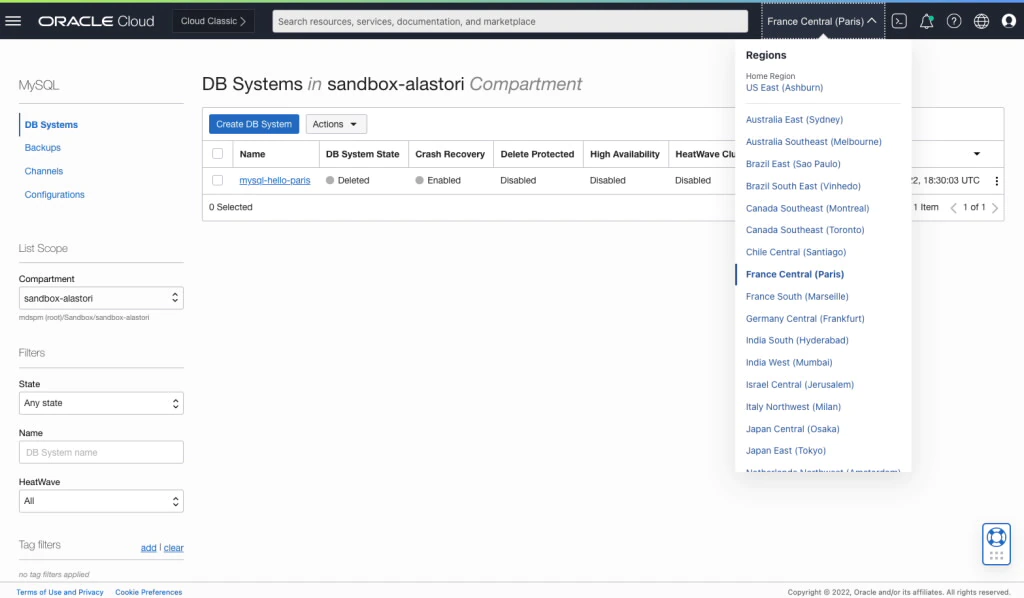The height and width of the screenshot is (598, 1024).
Task: Switch region to Brazil South East (Vinhedo)
Action: (x=803, y=186)
